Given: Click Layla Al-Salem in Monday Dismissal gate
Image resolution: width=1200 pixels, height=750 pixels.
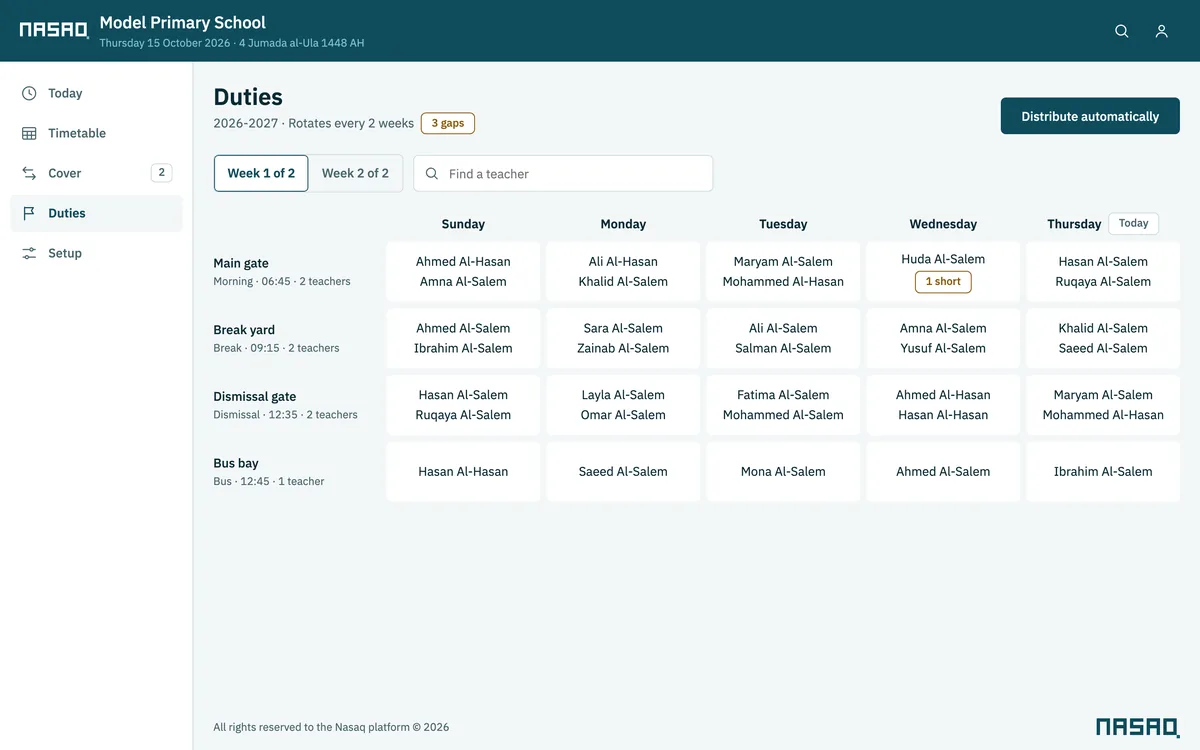Looking at the screenshot, I should coord(623,395).
